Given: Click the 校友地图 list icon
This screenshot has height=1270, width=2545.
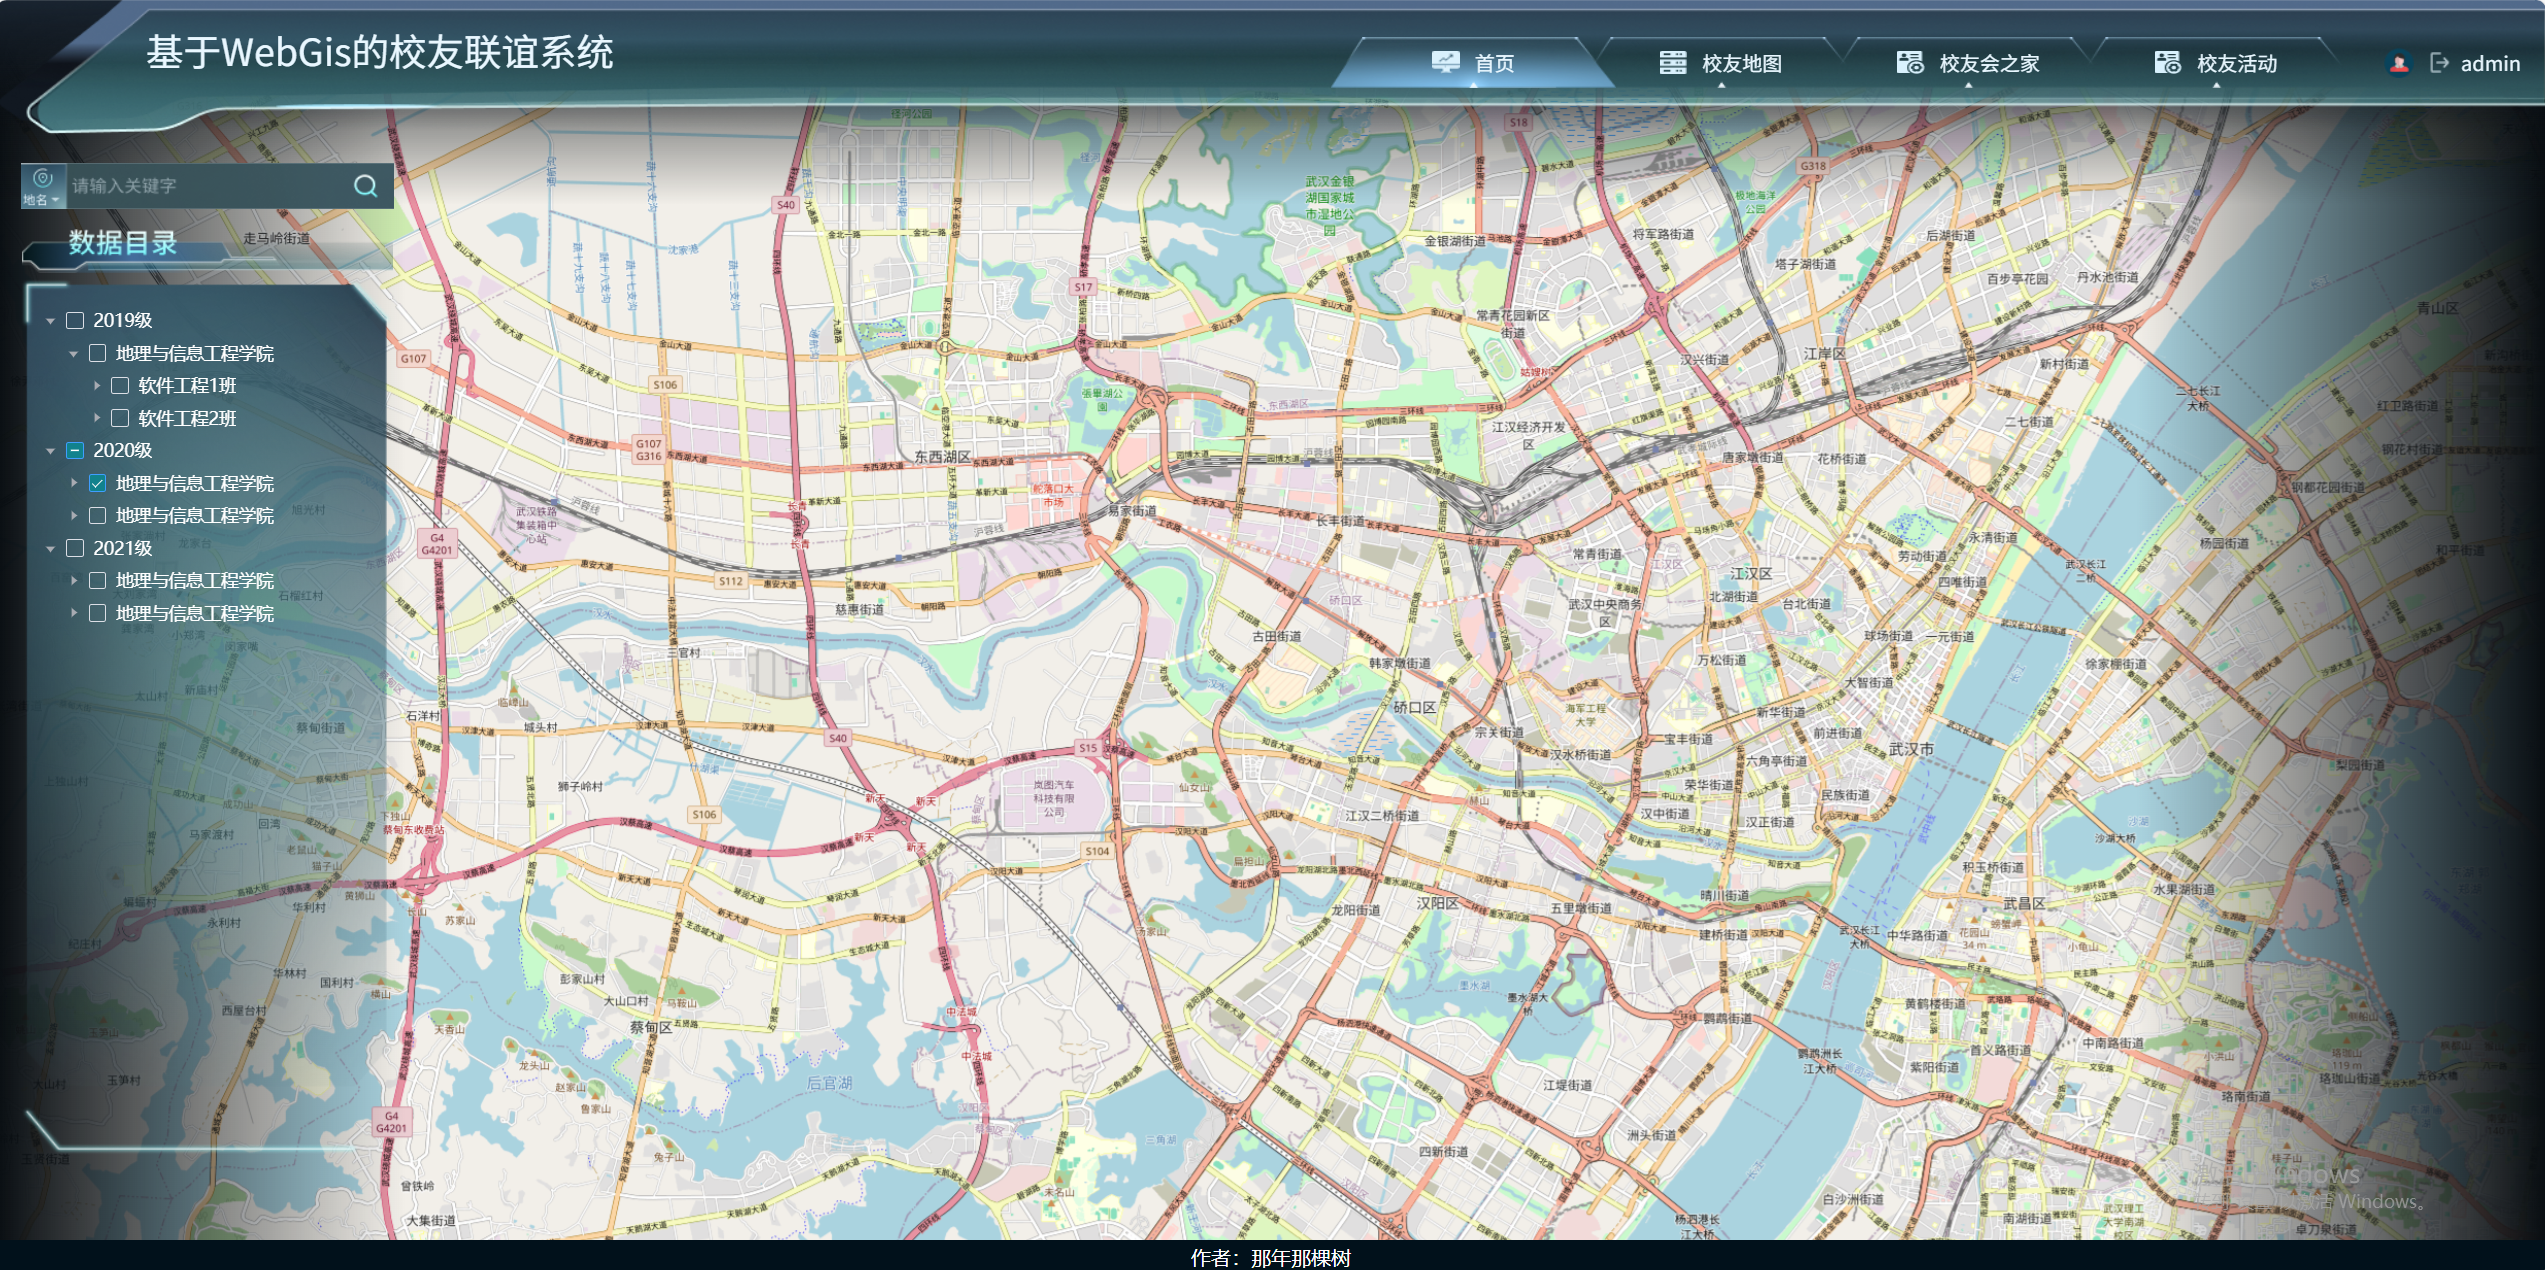Looking at the screenshot, I should tap(1672, 63).
